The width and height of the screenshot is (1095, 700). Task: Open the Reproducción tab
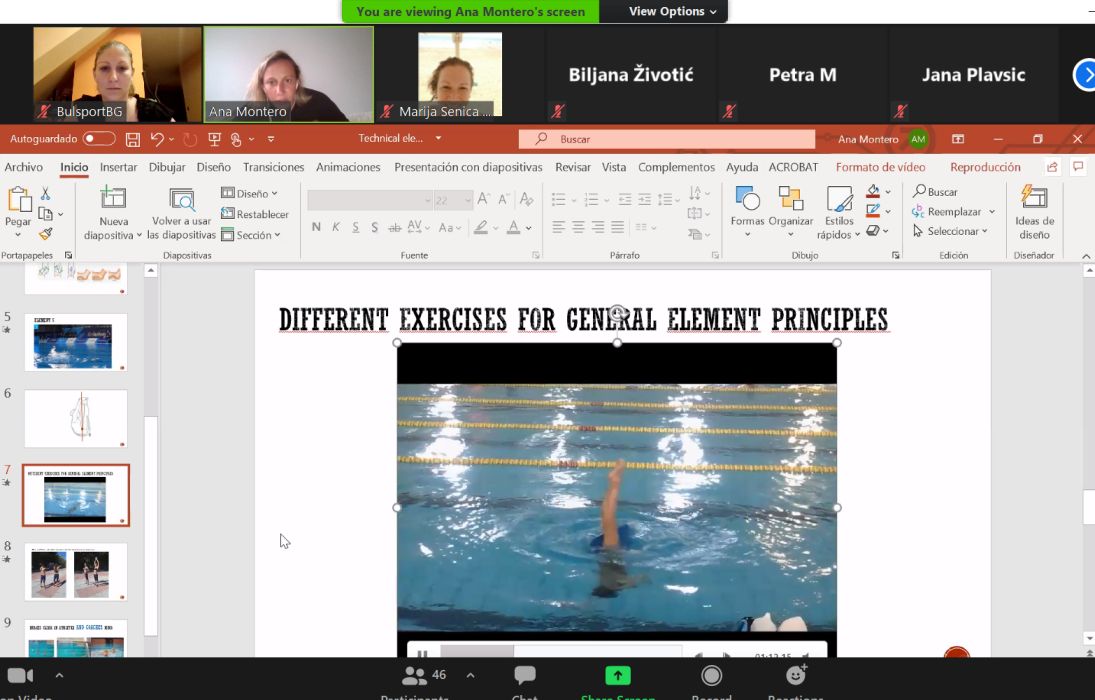[x=985, y=167]
